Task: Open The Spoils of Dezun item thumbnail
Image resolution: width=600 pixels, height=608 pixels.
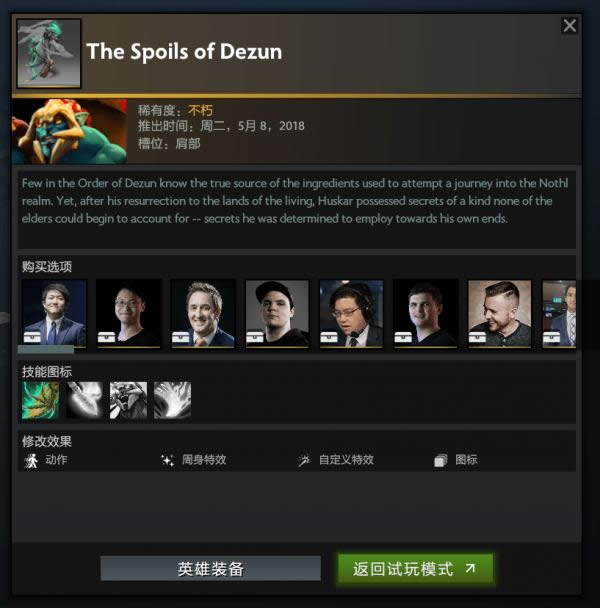Action: [49, 54]
